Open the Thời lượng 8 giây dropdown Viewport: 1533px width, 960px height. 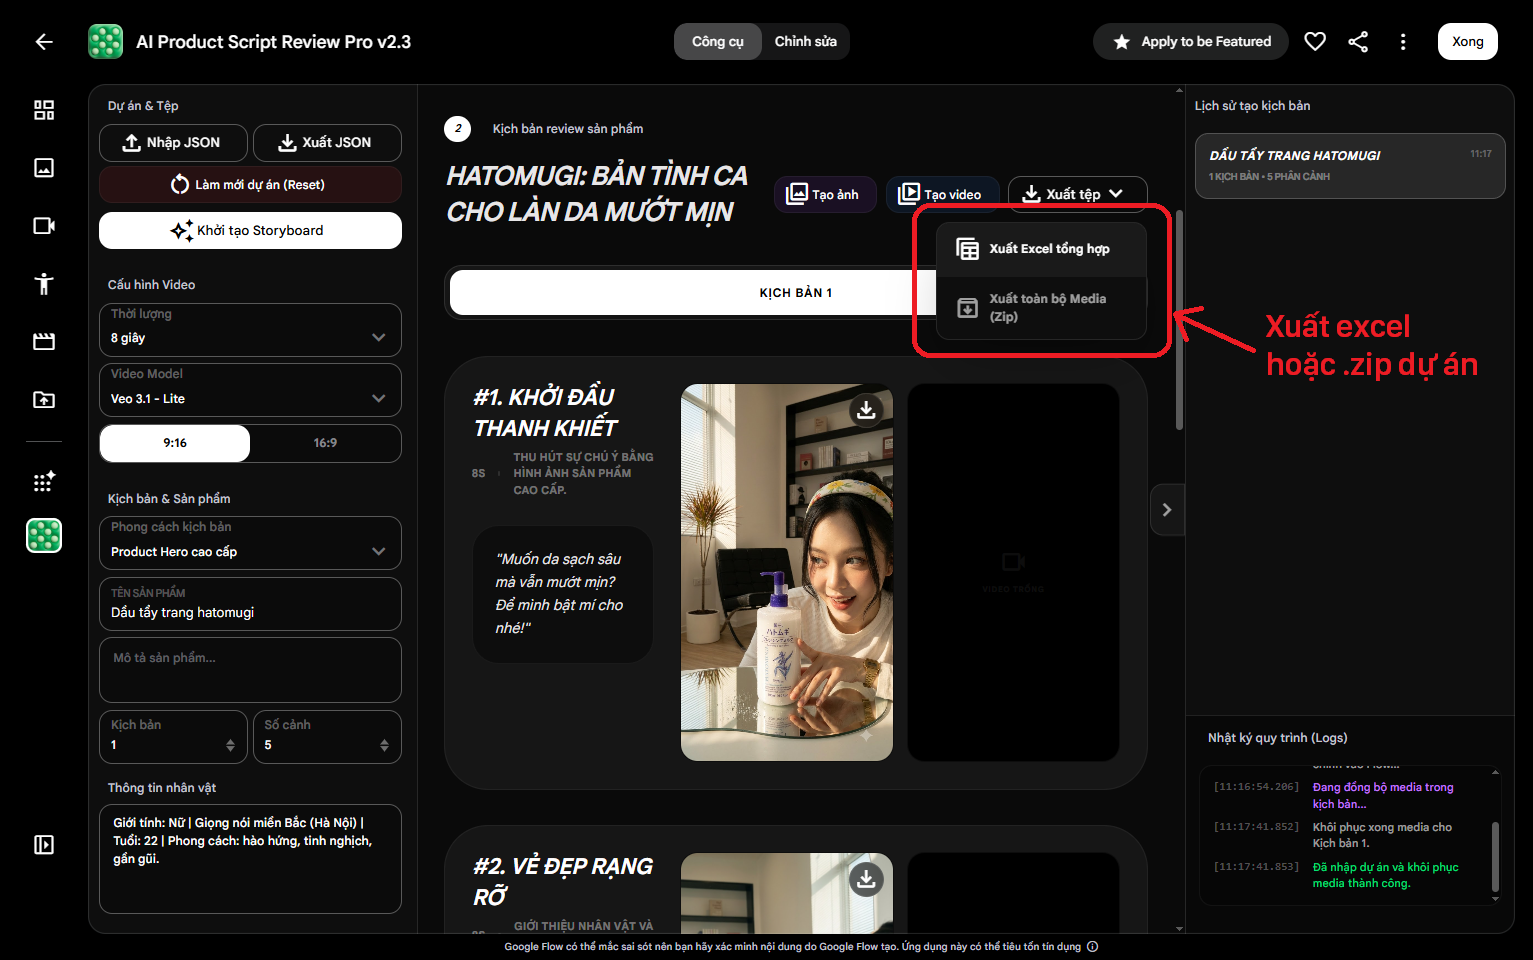250,330
